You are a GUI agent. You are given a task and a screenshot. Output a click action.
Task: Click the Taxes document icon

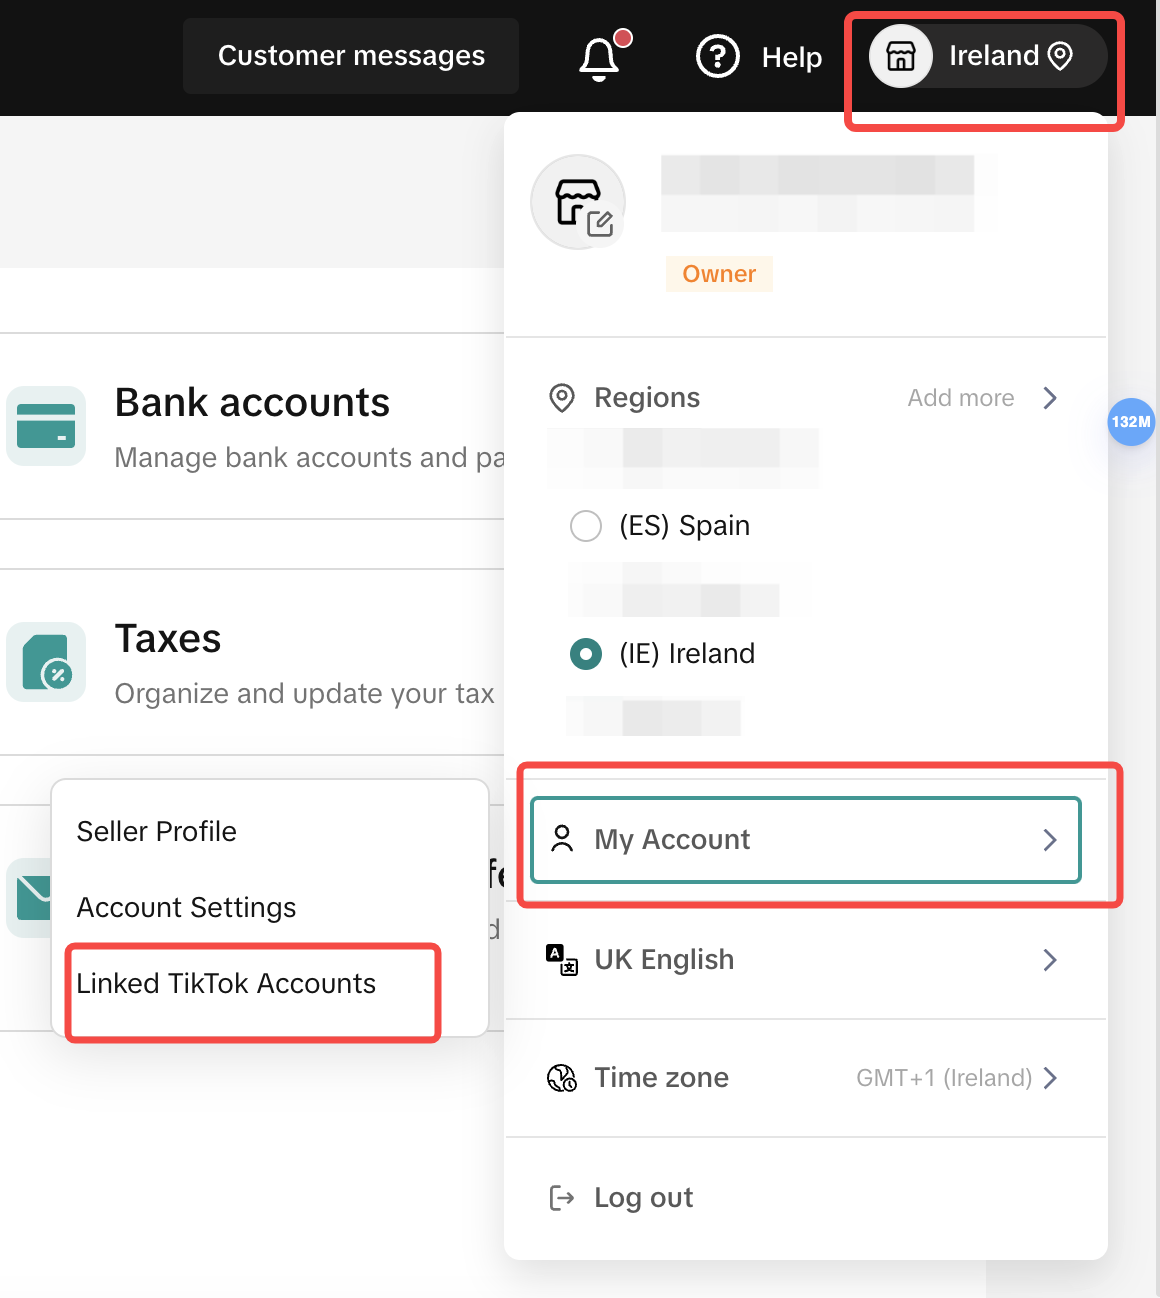click(46, 662)
